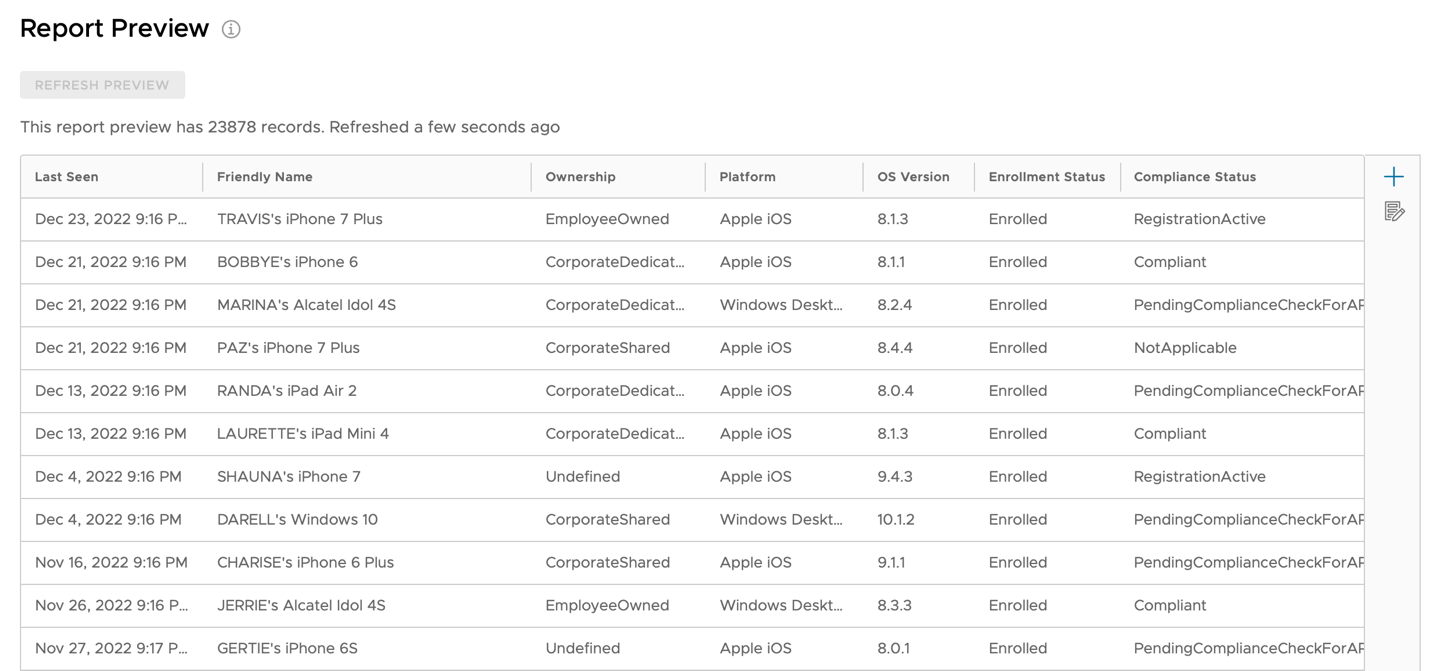Viewport: 1429px width, 671px height.
Task: Click the NotApplicable compliance status cell
Action: 1185,348
